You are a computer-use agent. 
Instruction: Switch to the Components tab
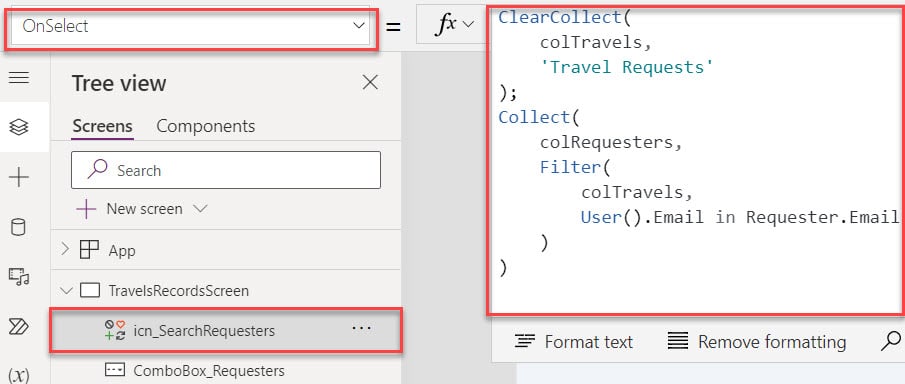coord(205,126)
